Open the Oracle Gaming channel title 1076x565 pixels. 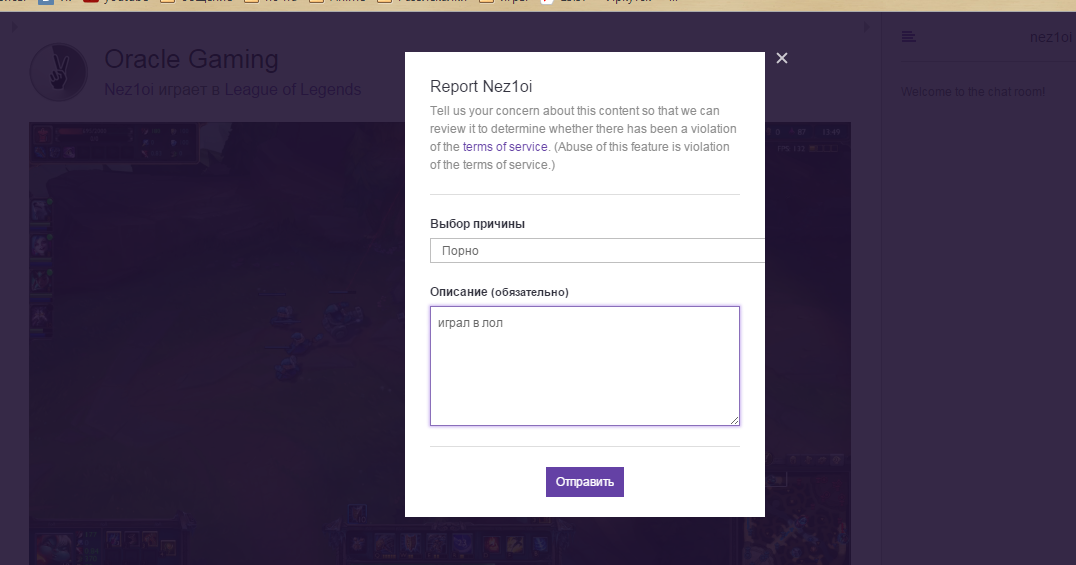pyautogui.click(x=191, y=60)
